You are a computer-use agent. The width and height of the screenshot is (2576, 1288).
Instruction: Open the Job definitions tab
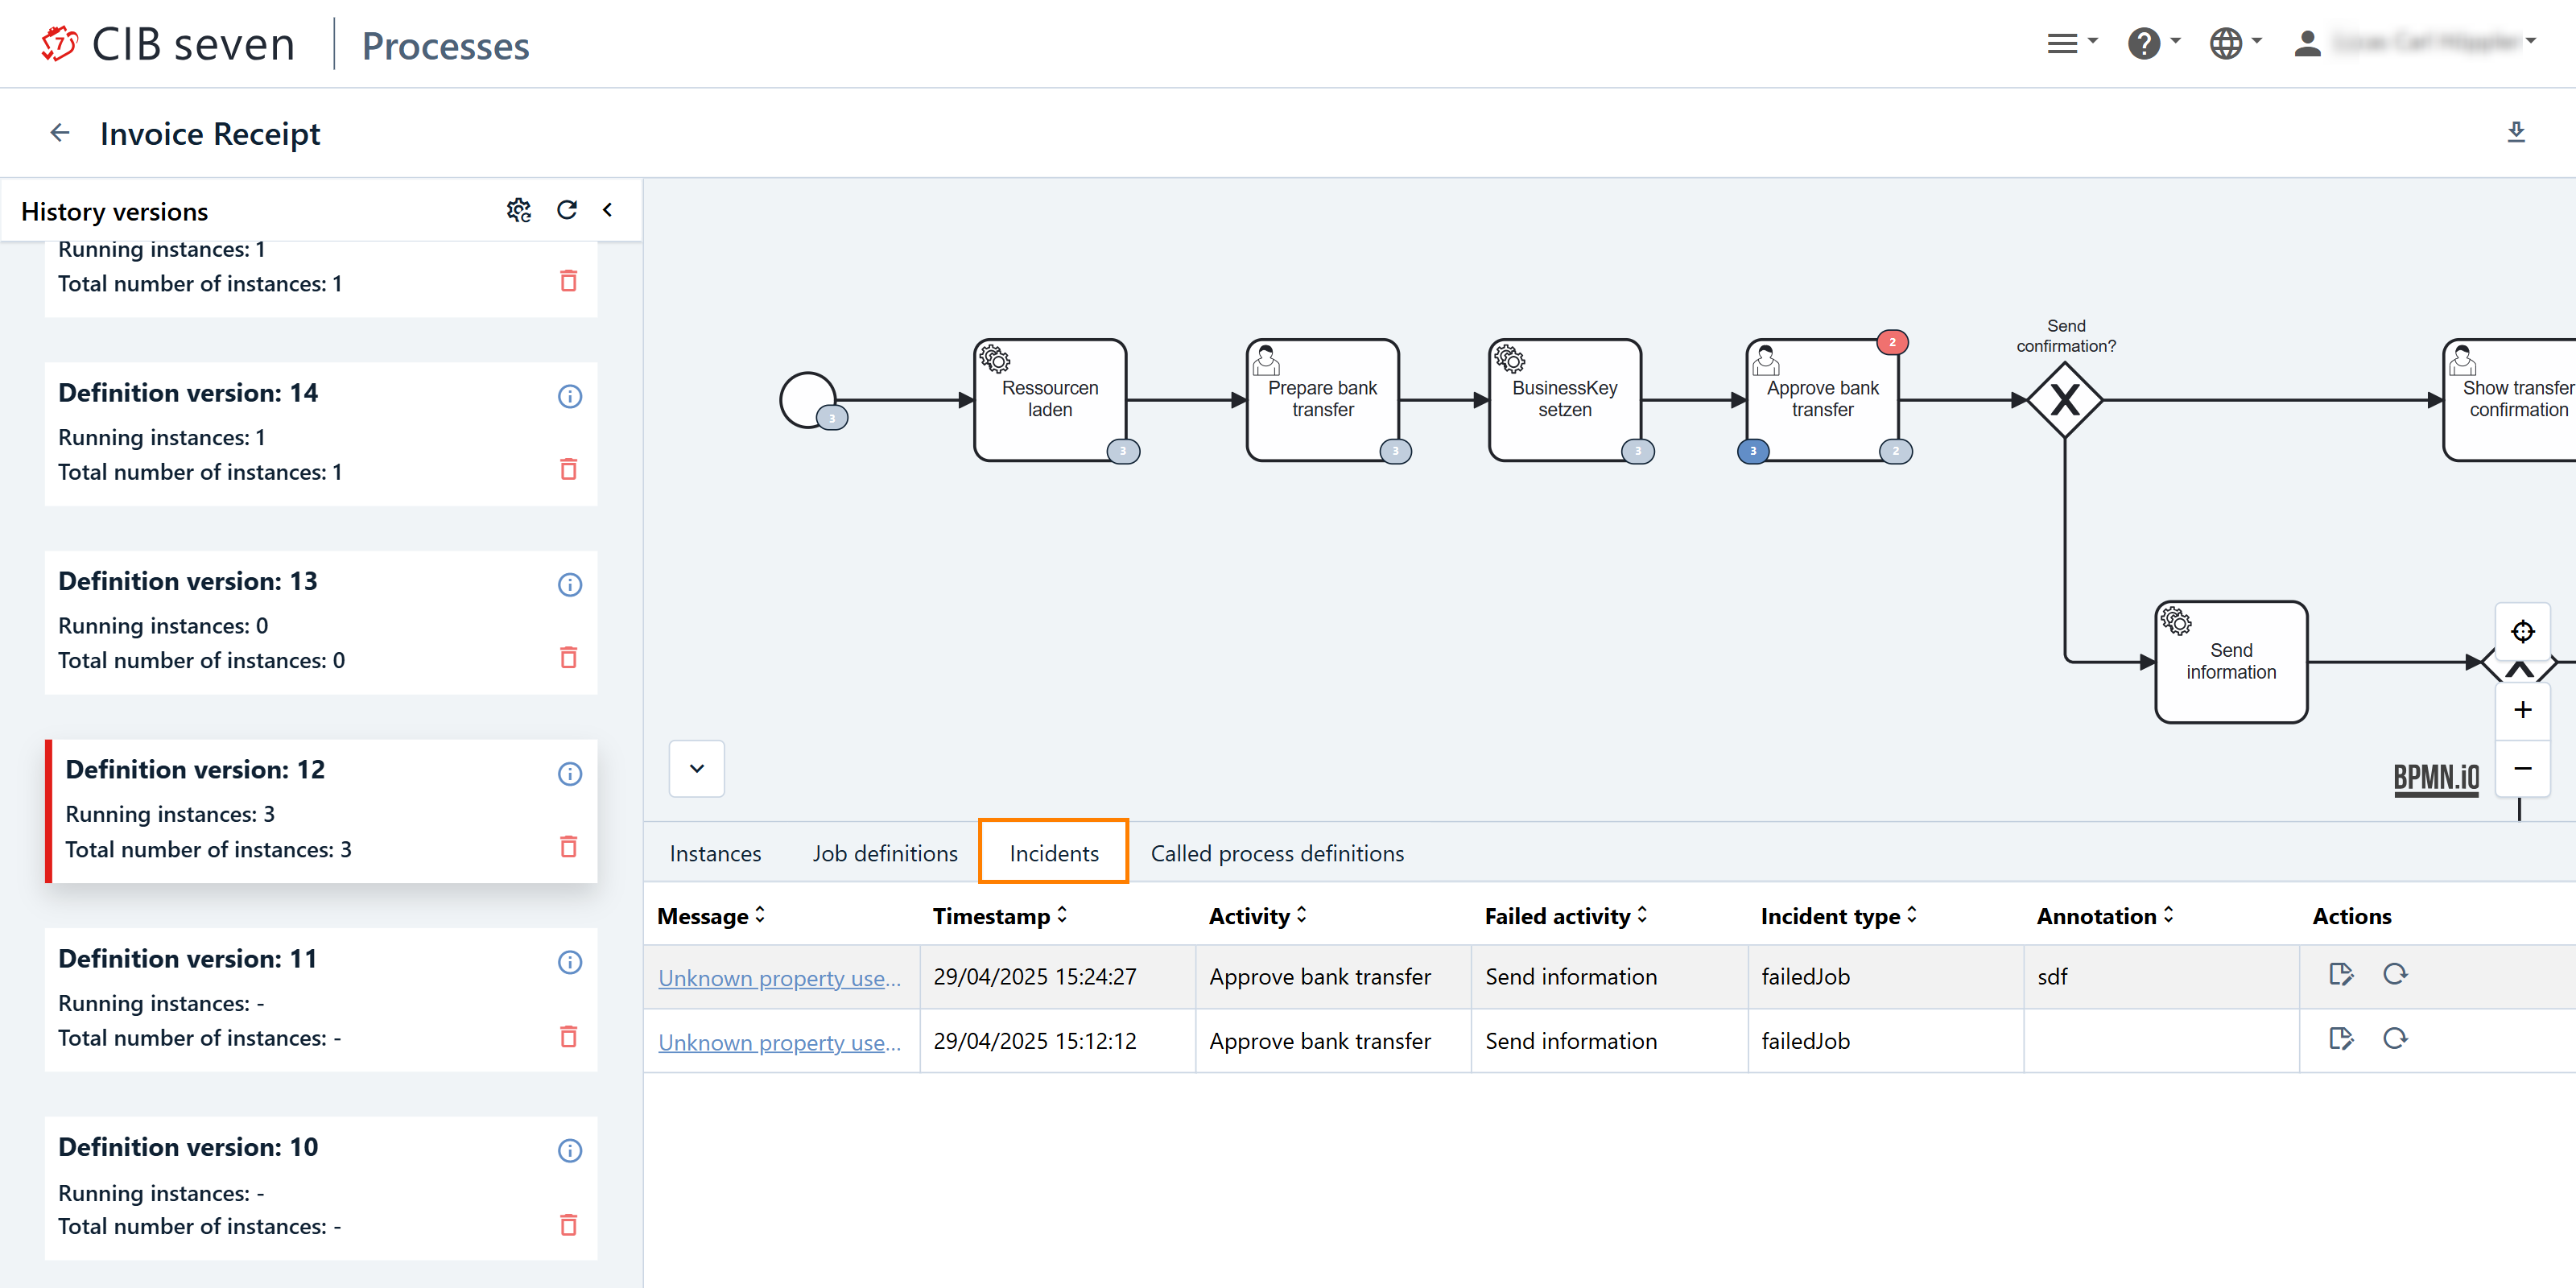pos(884,853)
